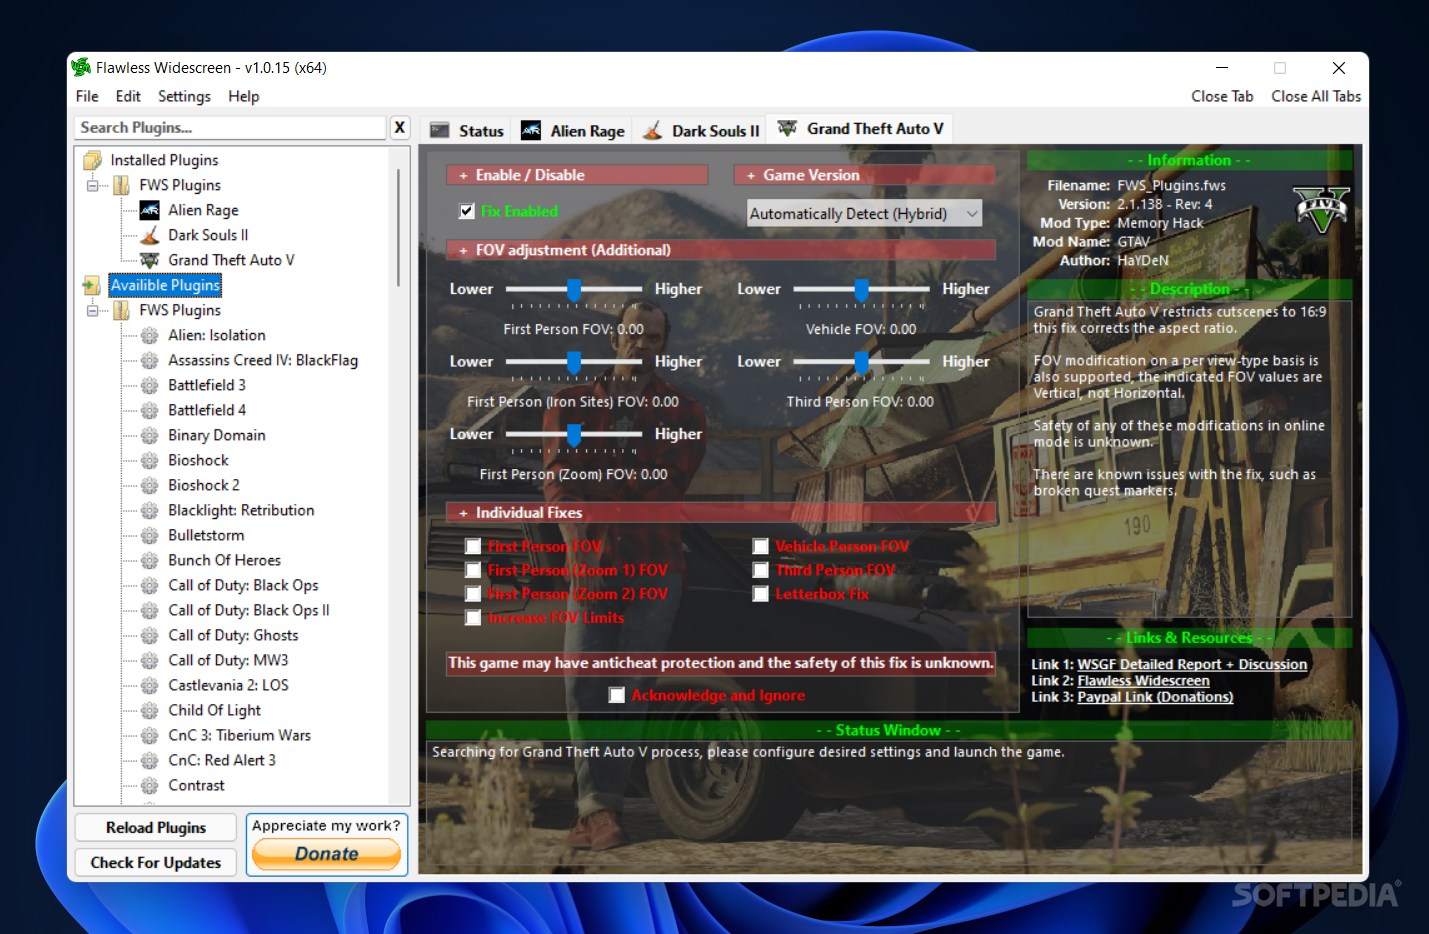Screen dimensions: 1429x934
Task: Click the PayPal Donate button
Action: coord(327,854)
